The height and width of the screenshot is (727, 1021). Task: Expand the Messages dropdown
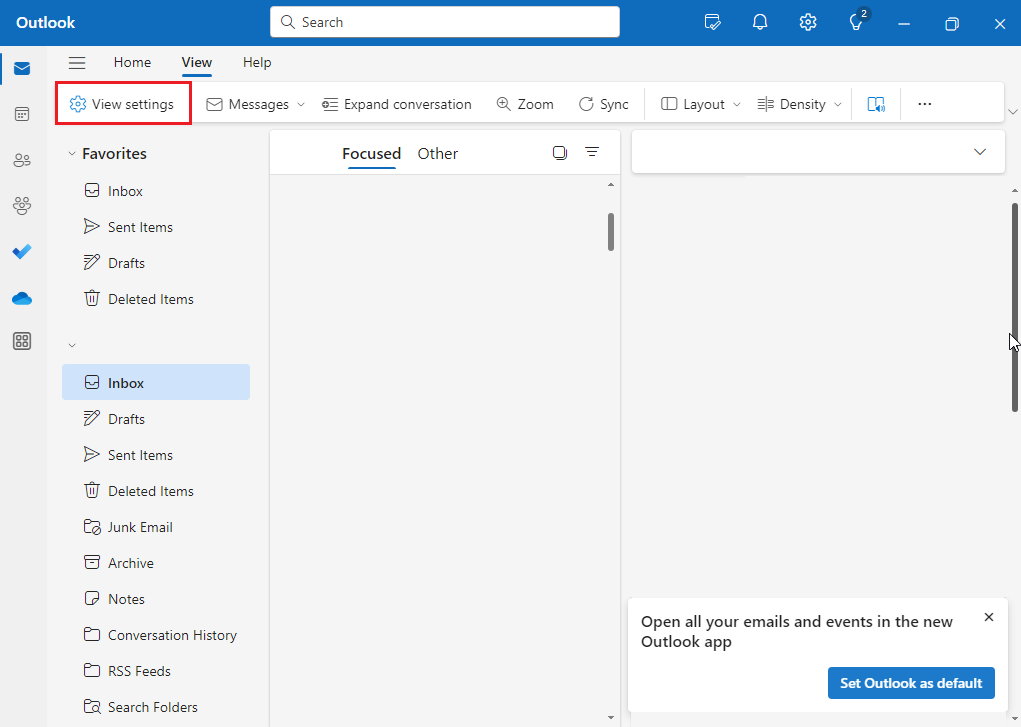253,103
